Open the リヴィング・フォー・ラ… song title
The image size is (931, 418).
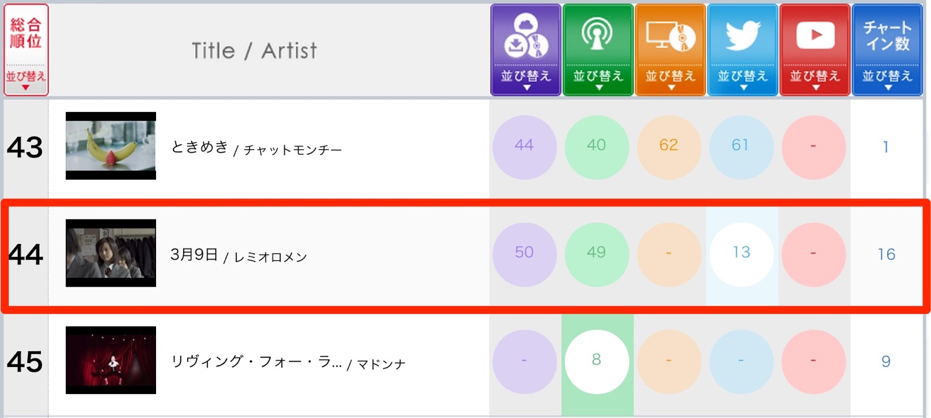(x=256, y=362)
